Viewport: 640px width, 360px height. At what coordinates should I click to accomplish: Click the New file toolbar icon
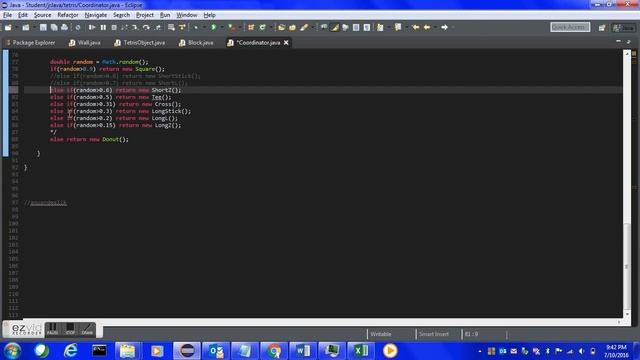click(8, 27)
